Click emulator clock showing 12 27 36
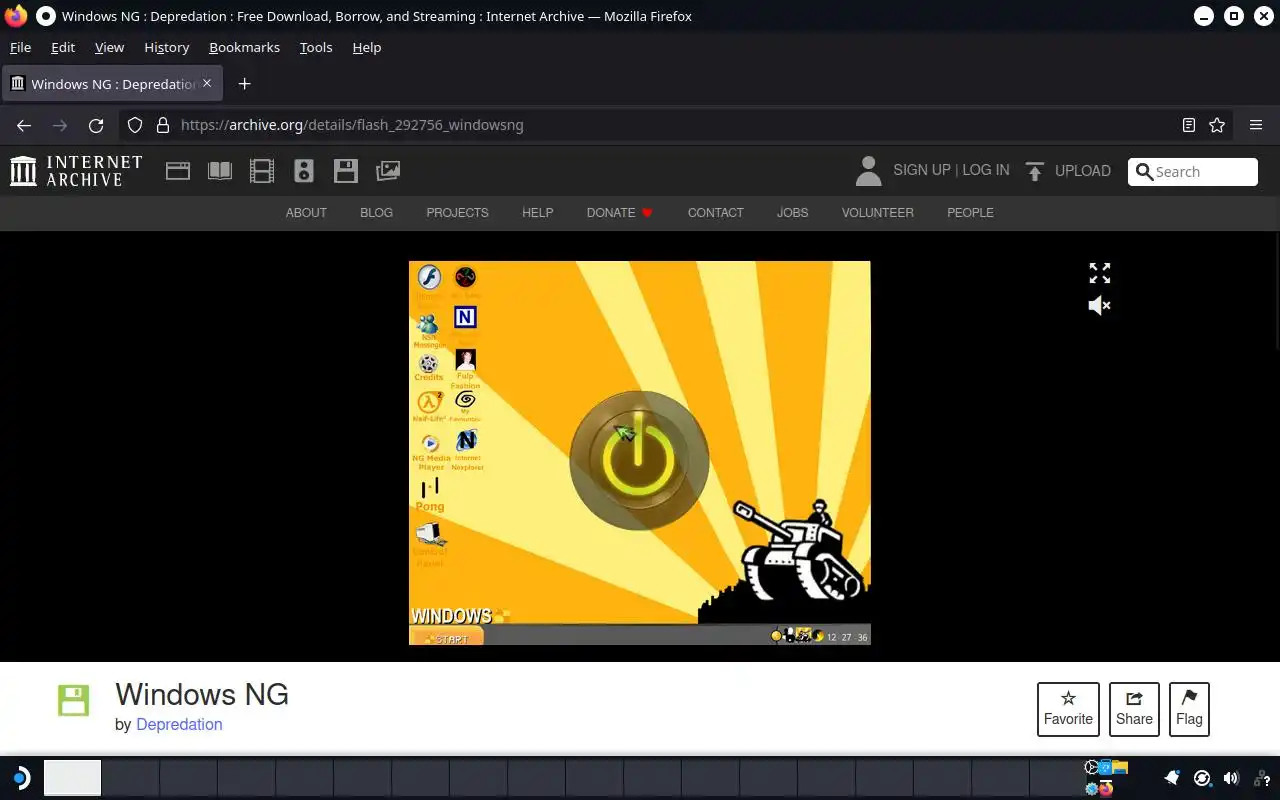The width and height of the screenshot is (1280, 800). click(x=848, y=637)
